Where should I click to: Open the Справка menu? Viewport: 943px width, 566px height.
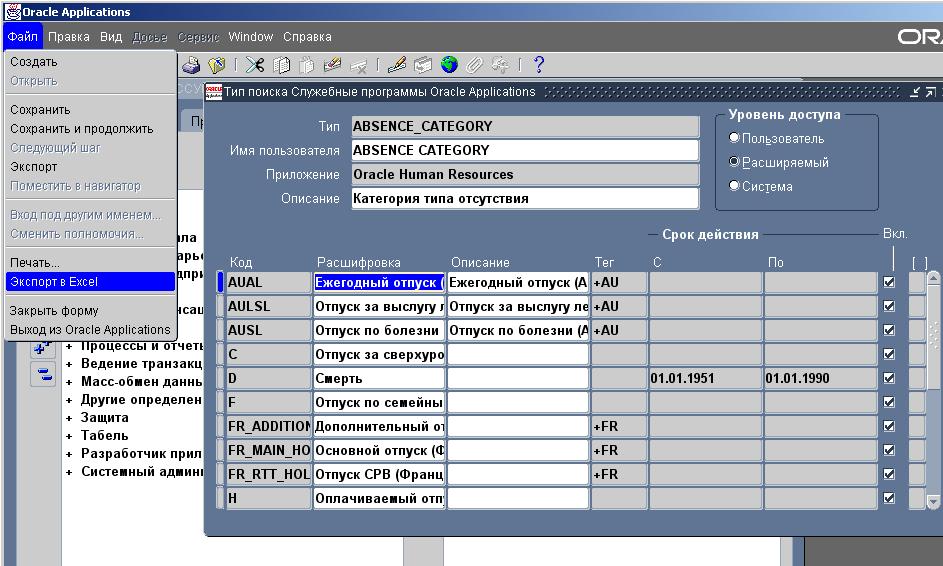307,37
